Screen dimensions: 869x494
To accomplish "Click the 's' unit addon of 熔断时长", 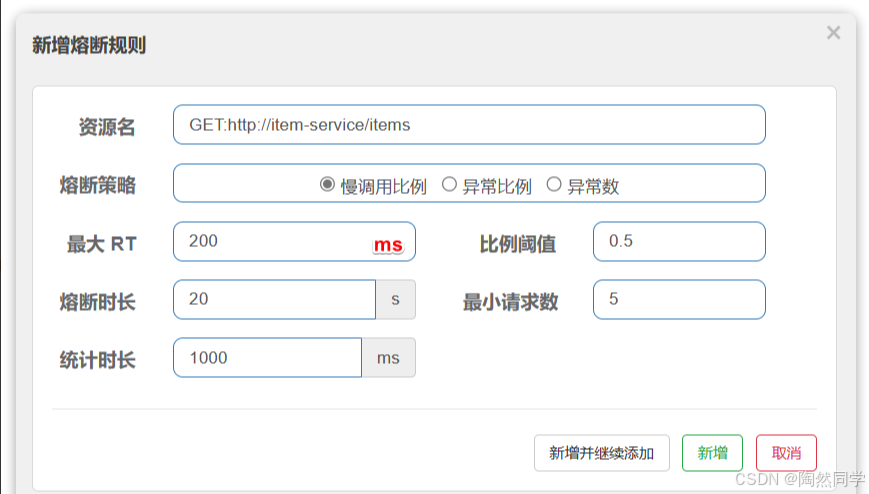I will [x=396, y=299].
